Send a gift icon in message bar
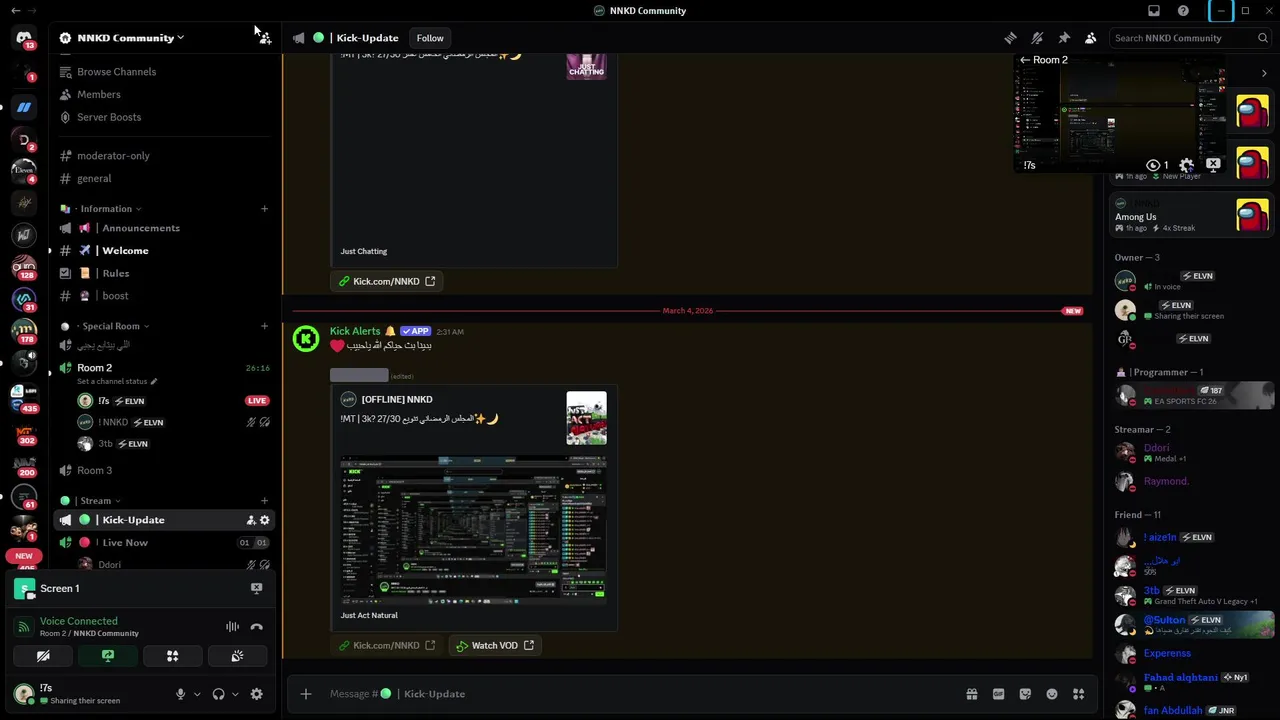1280x720 pixels. [971, 694]
